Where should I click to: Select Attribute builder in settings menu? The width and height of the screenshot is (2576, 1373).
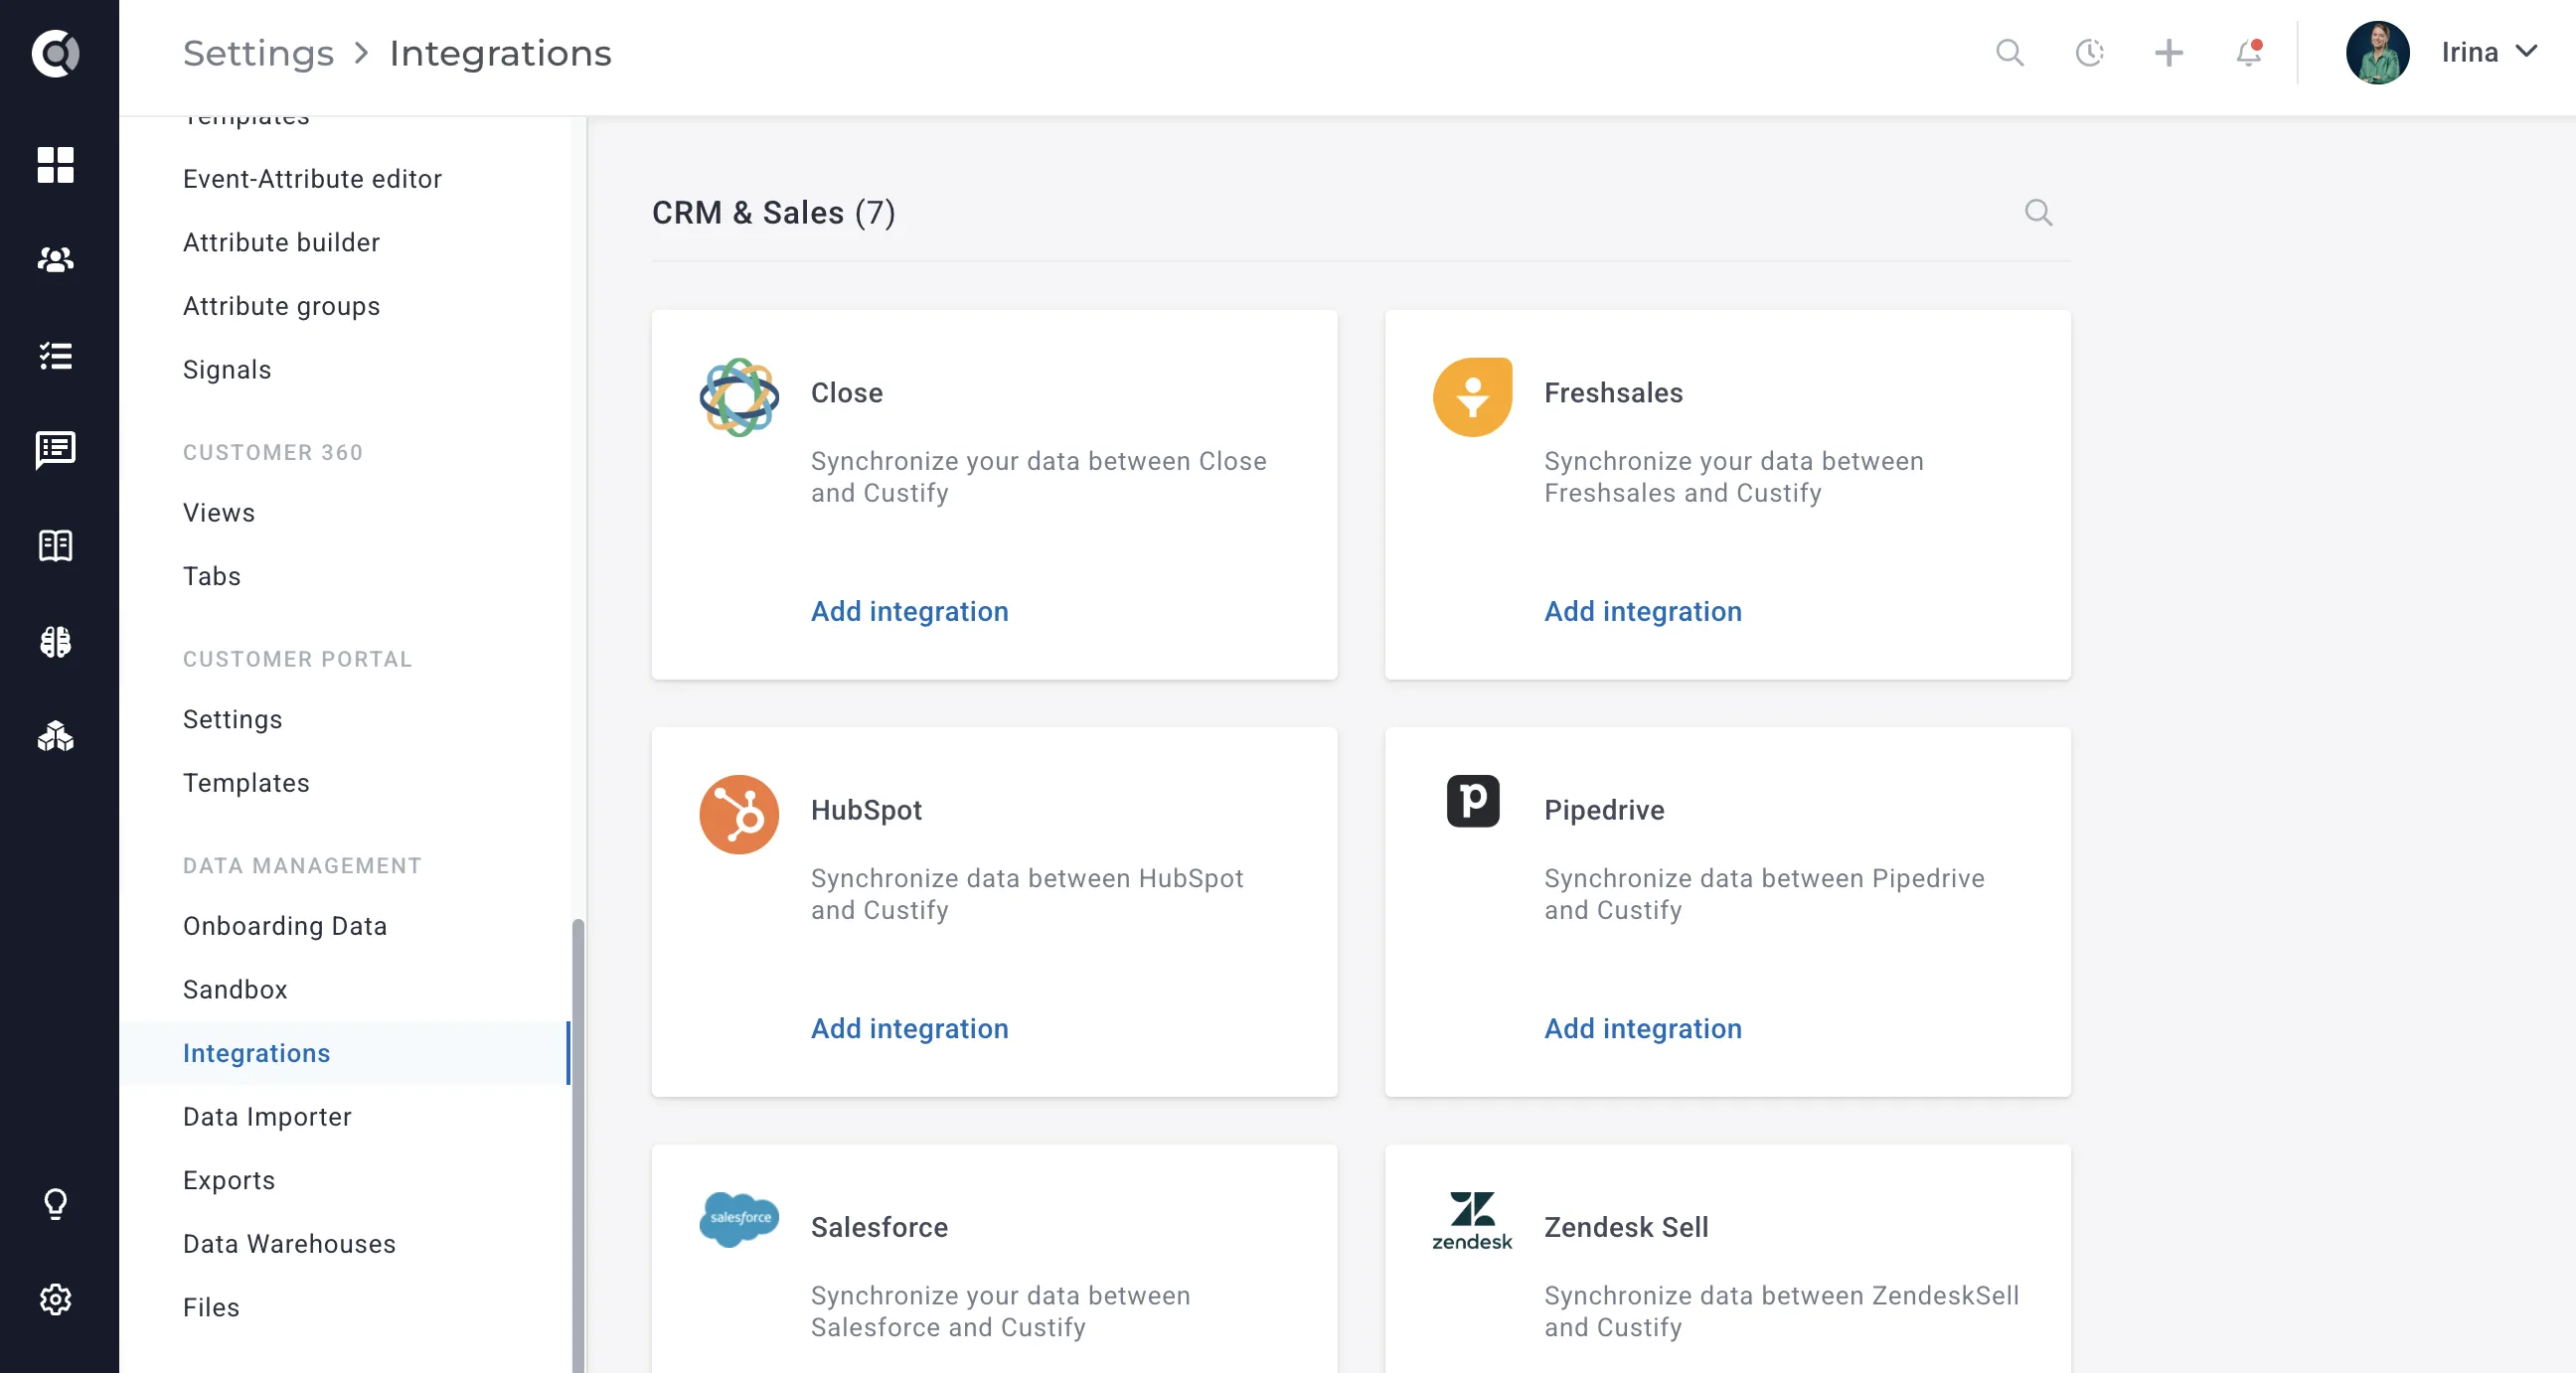click(x=281, y=242)
